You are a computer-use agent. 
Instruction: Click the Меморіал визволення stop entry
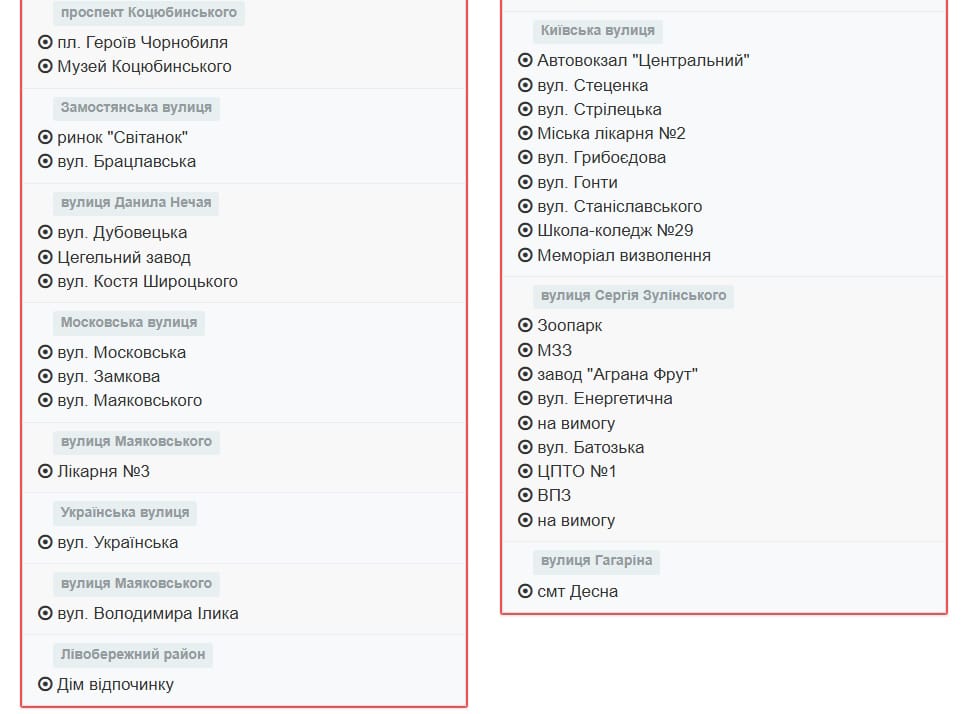(623, 255)
